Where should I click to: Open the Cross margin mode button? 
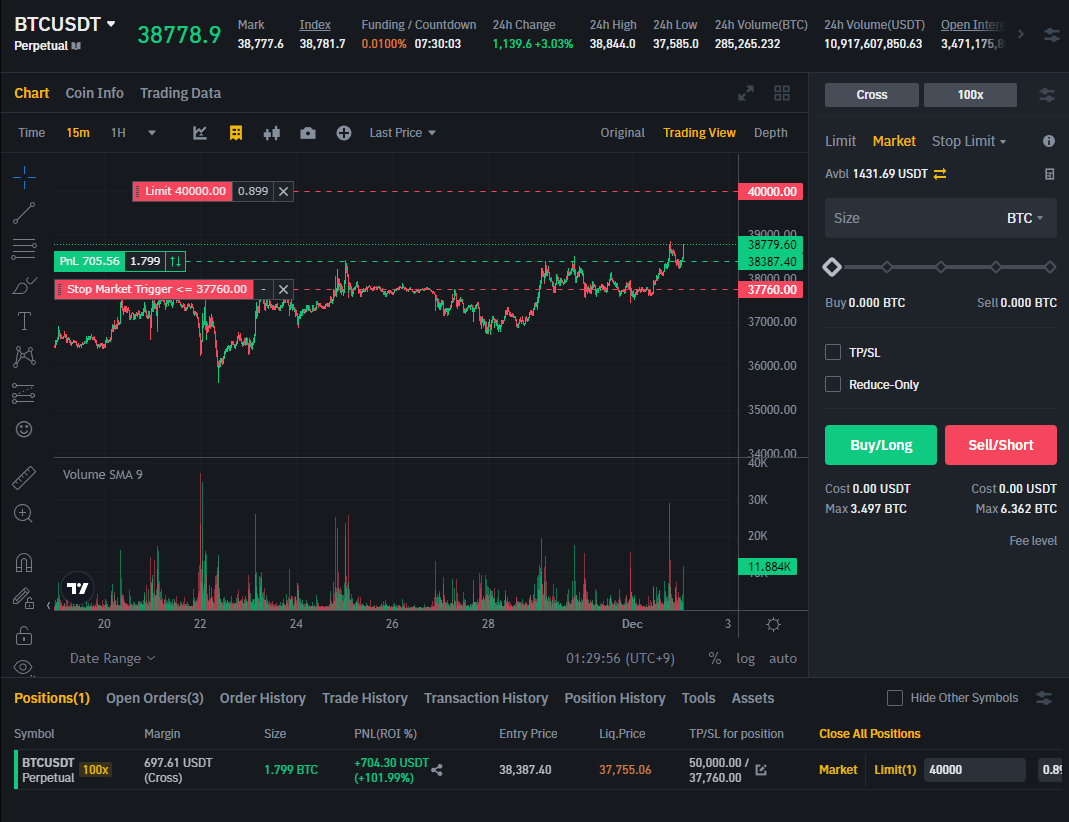(x=871, y=95)
